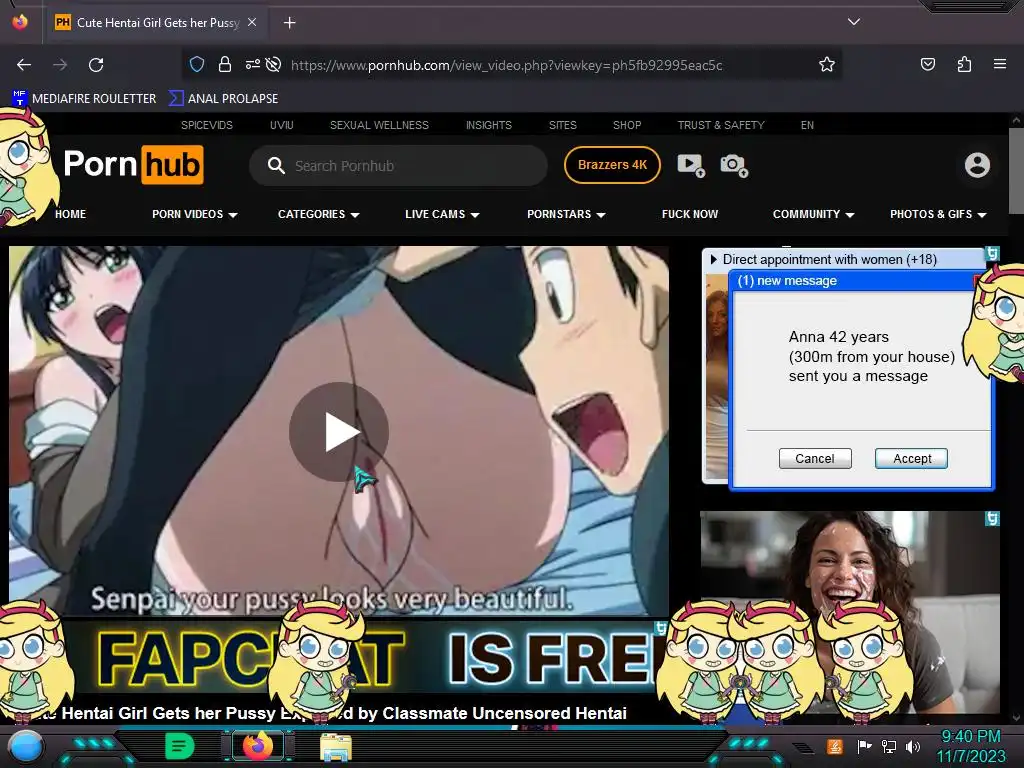This screenshot has height=768, width=1024.
Task: Open the Action Center flag tray icon
Action: click(x=865, y=746)
